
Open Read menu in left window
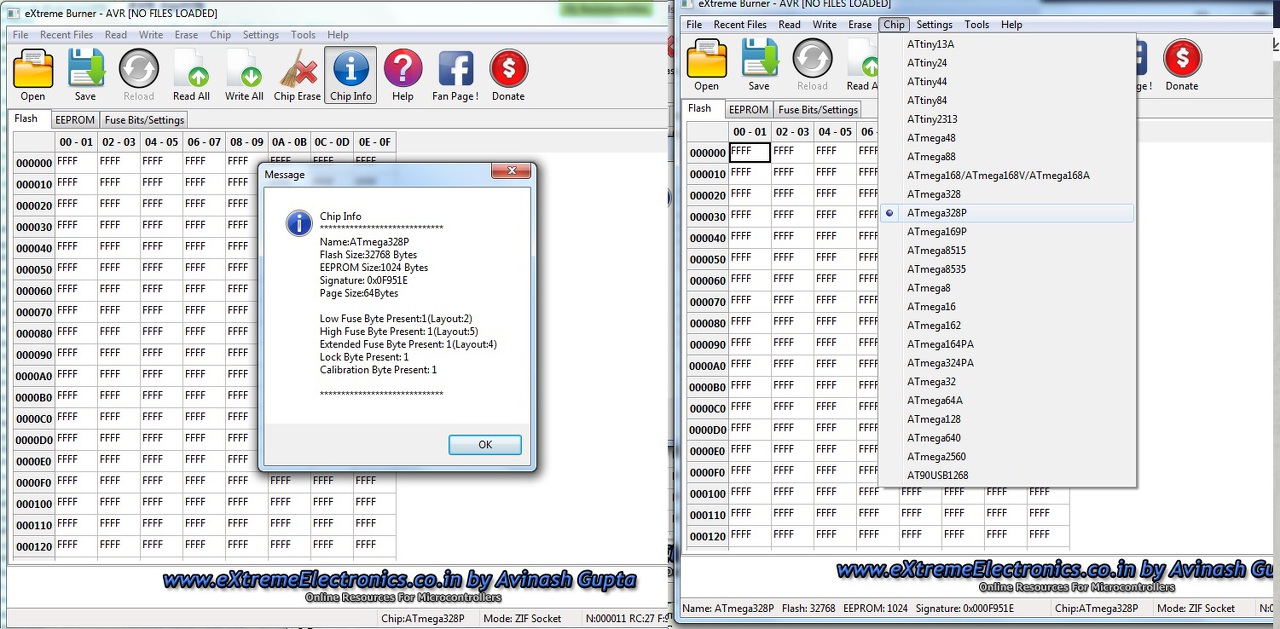coord(116,35)
